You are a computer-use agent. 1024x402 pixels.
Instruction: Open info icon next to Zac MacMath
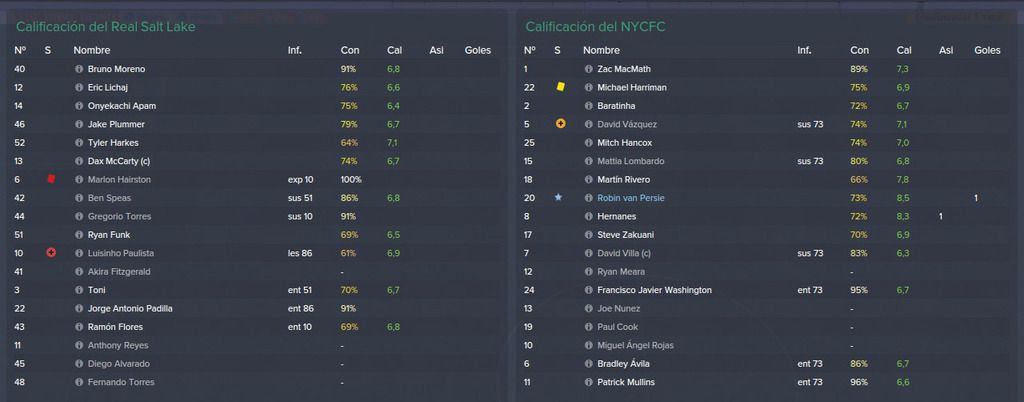588,69
